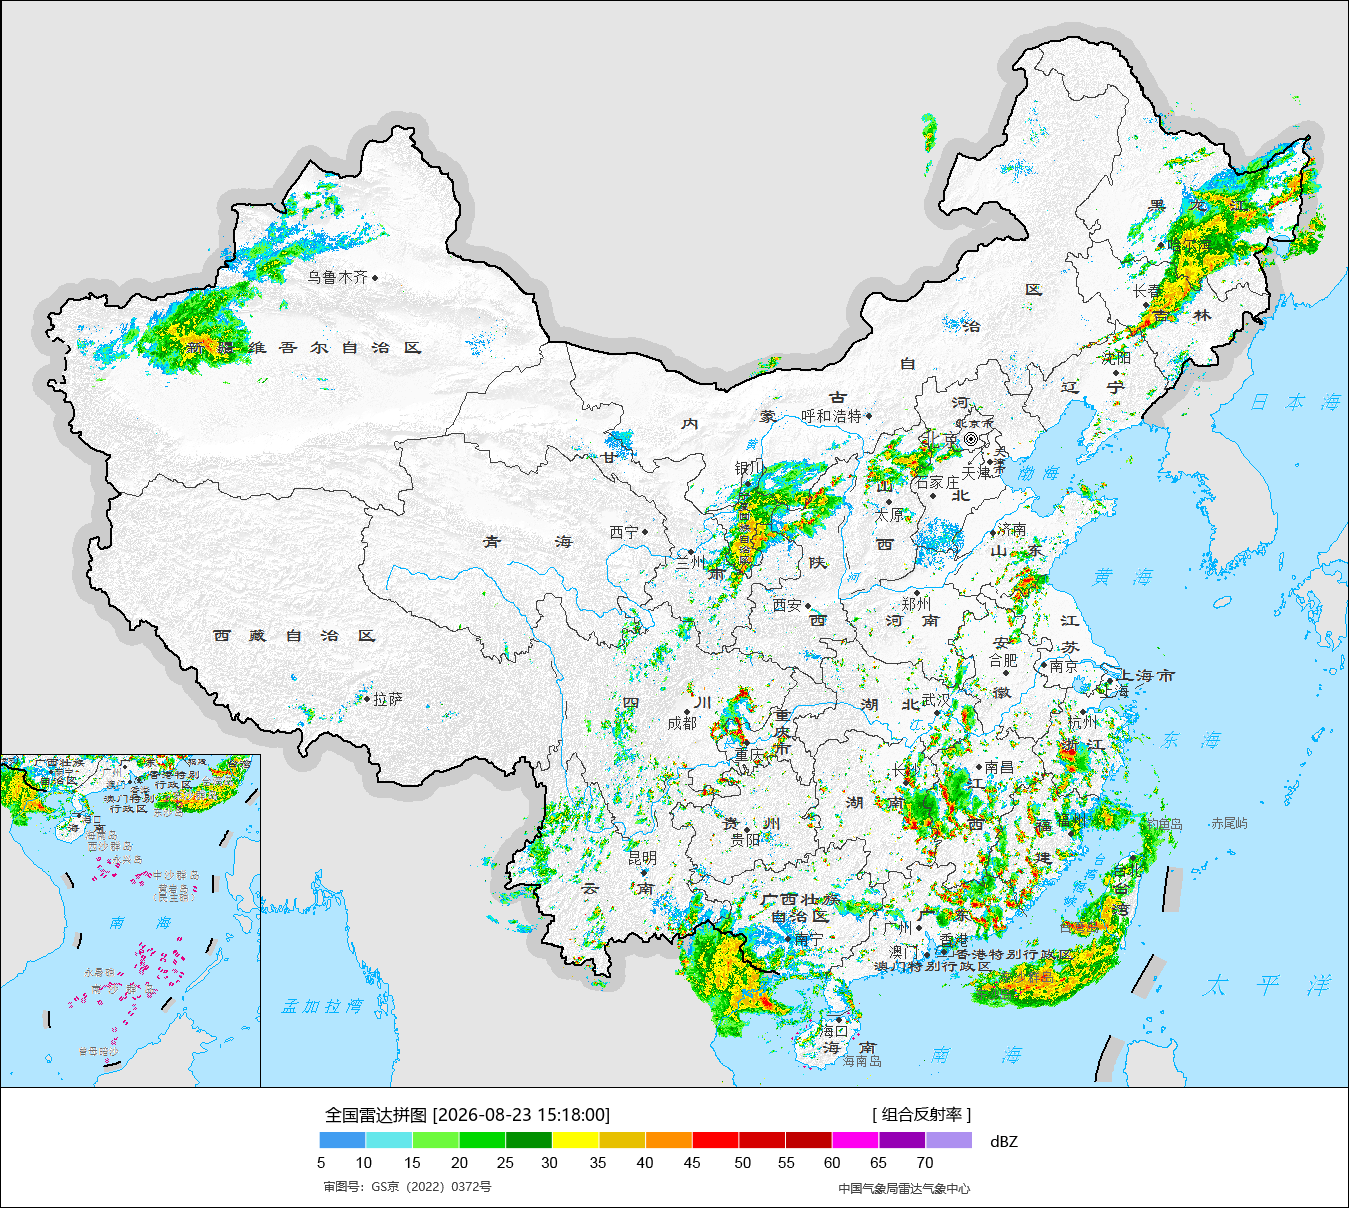Click the Beijing capital star marker
The height and width of the screenshot is (1208, 1349).
pyautogui.click(x=971, y=439)
